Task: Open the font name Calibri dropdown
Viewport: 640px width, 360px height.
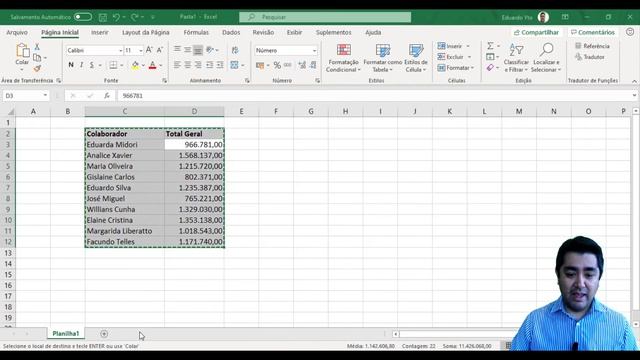Action: point(121,50)
